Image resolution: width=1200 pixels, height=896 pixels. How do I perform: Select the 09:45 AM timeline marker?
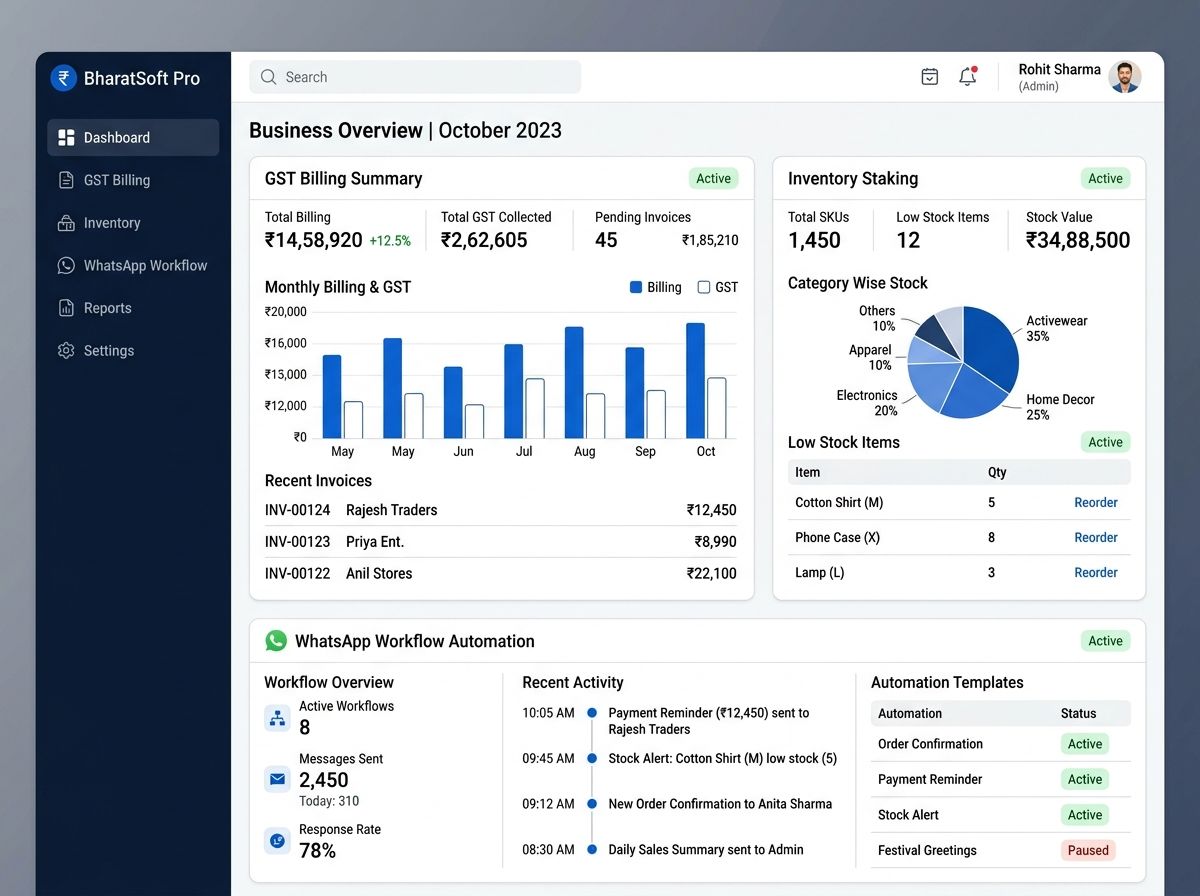(592, 759)
